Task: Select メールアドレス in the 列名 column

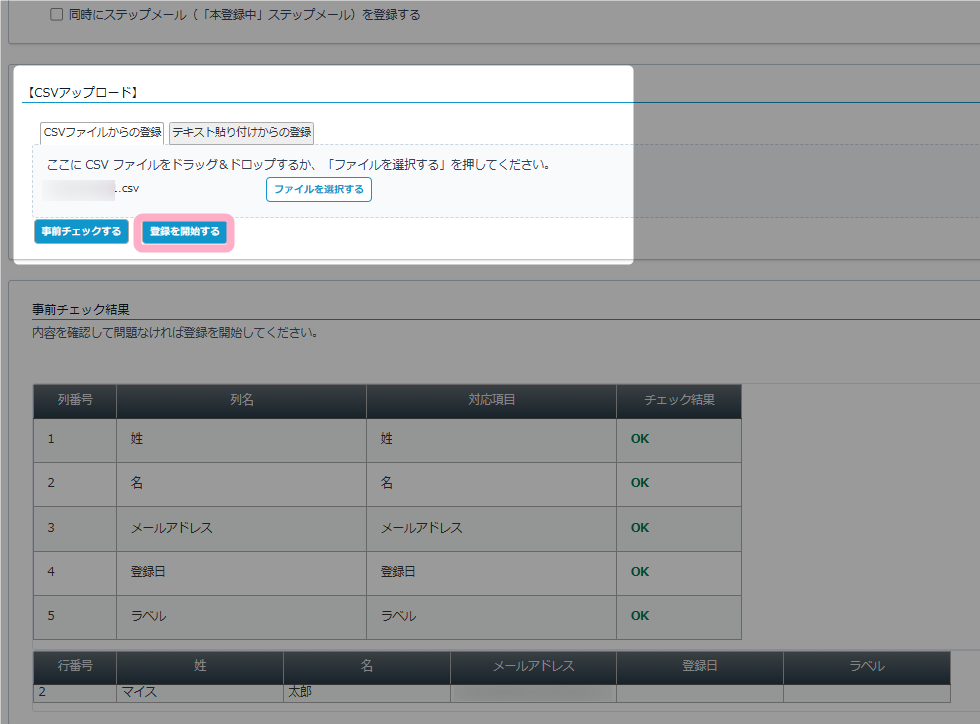Action: 171,528
